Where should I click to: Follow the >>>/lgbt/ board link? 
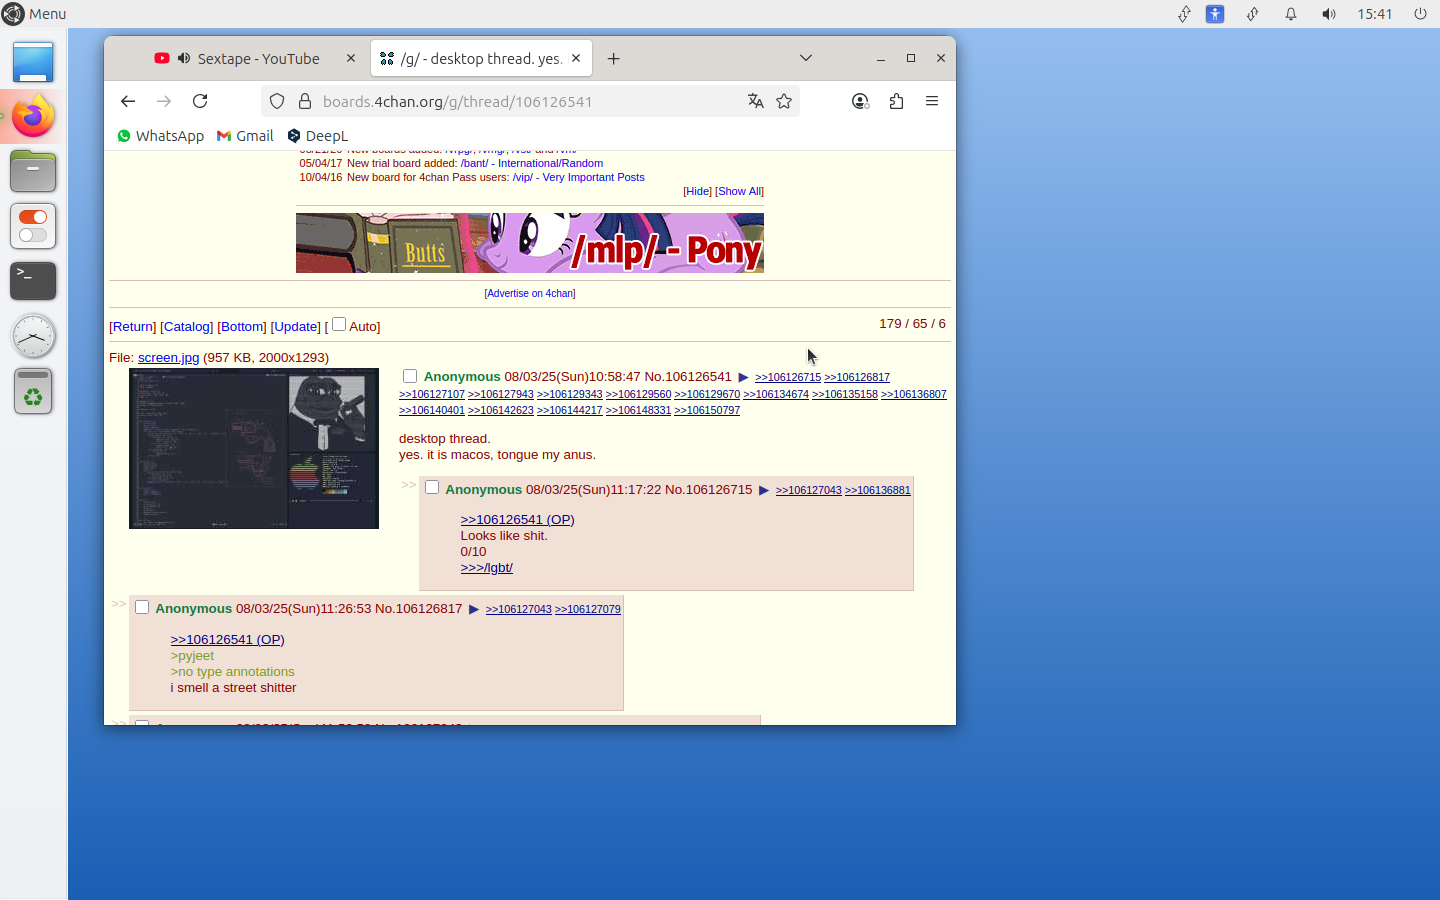tap(487, 567)
